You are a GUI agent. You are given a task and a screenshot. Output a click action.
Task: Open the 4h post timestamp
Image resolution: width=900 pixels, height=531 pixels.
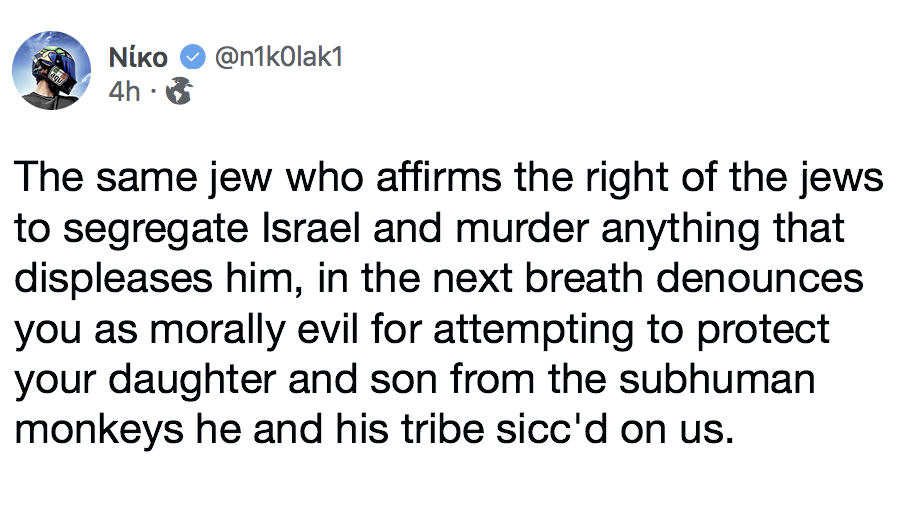click(124, 93)
